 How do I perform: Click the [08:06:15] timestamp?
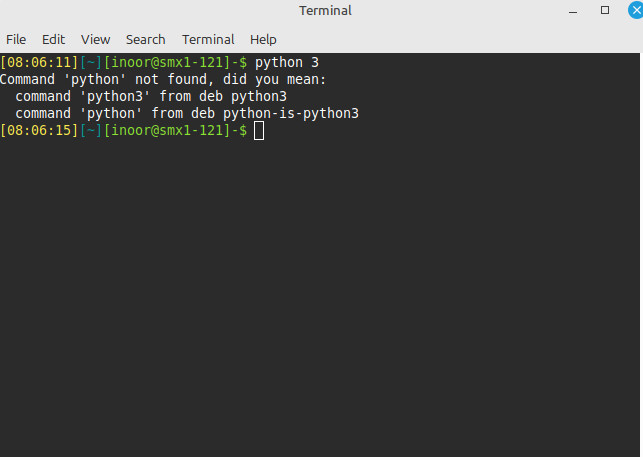point(39,131)
